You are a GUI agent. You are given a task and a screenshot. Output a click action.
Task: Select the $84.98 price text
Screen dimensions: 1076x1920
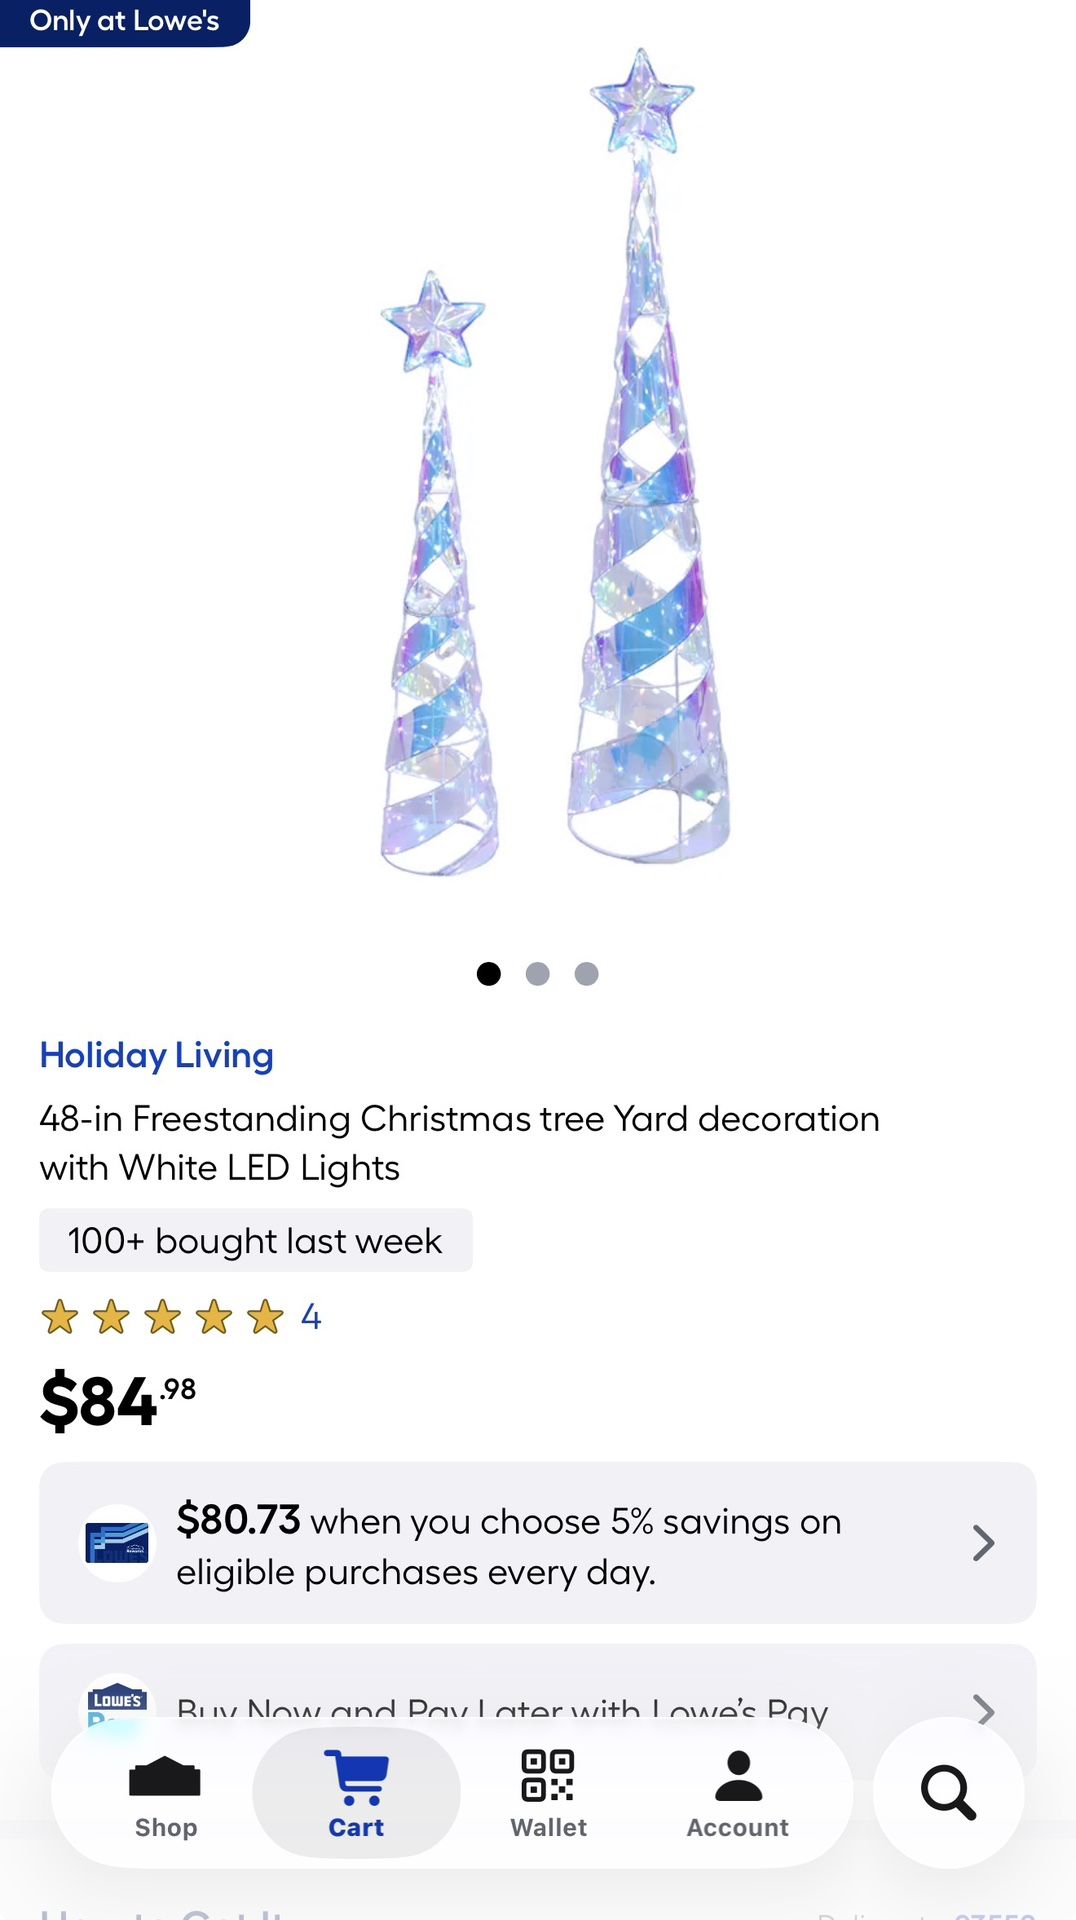118,1400
